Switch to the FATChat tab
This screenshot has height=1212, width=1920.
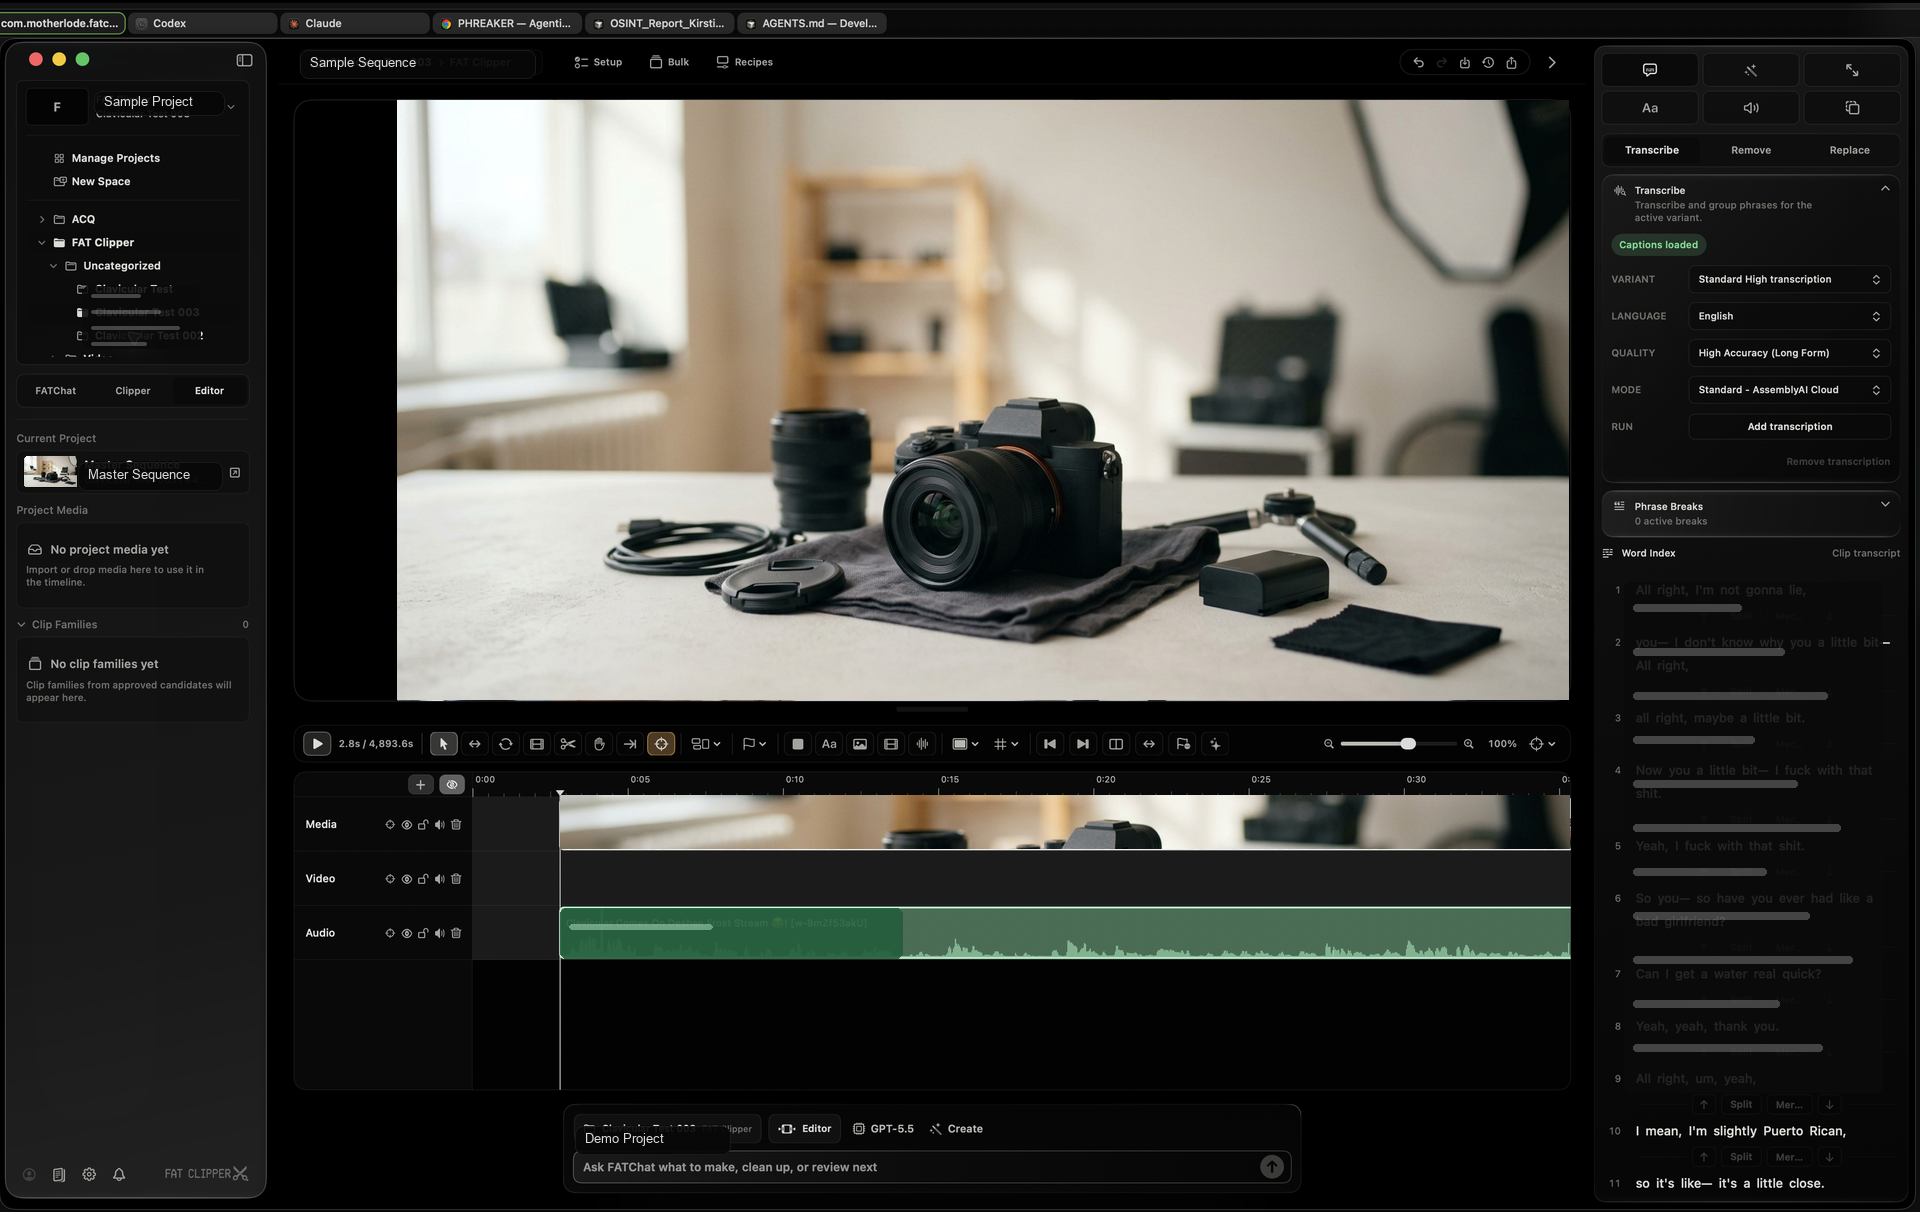tap(56, 391)
